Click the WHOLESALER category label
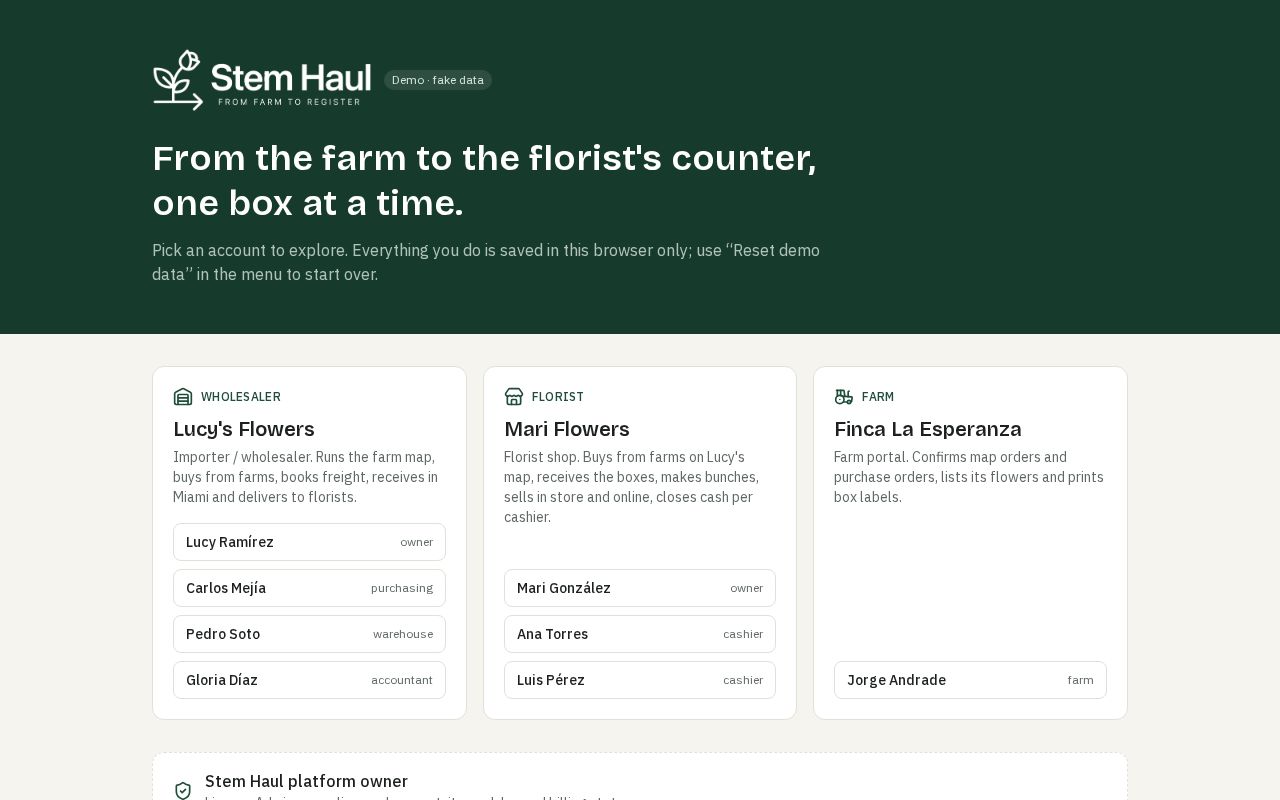Viewport: 1280px width, 800px height. coord(241,397)
